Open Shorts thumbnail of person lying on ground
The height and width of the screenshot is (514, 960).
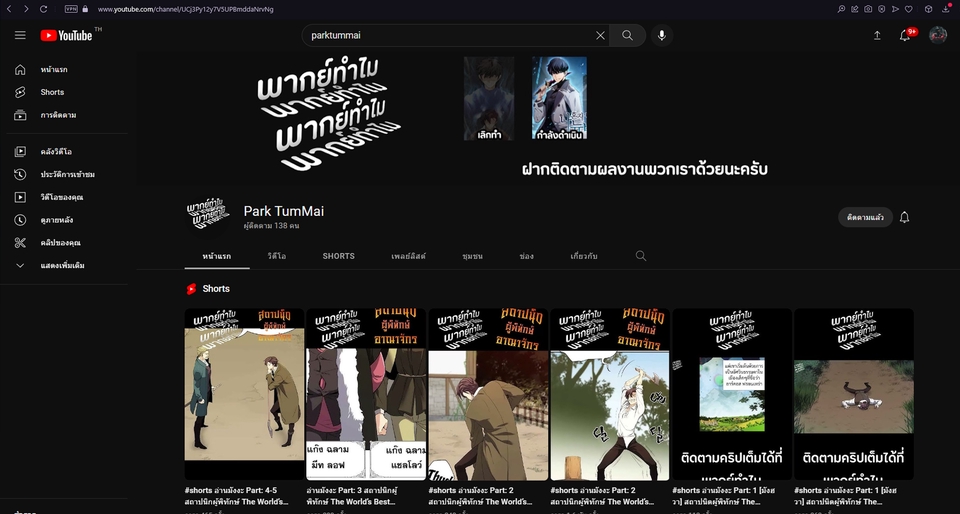pos(853,394)
